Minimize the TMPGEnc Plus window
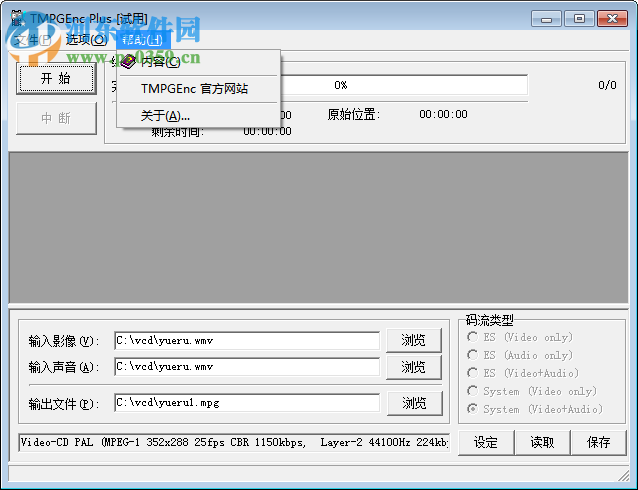The width and height of the screenshot is (638, 490). tap(546, 19)
